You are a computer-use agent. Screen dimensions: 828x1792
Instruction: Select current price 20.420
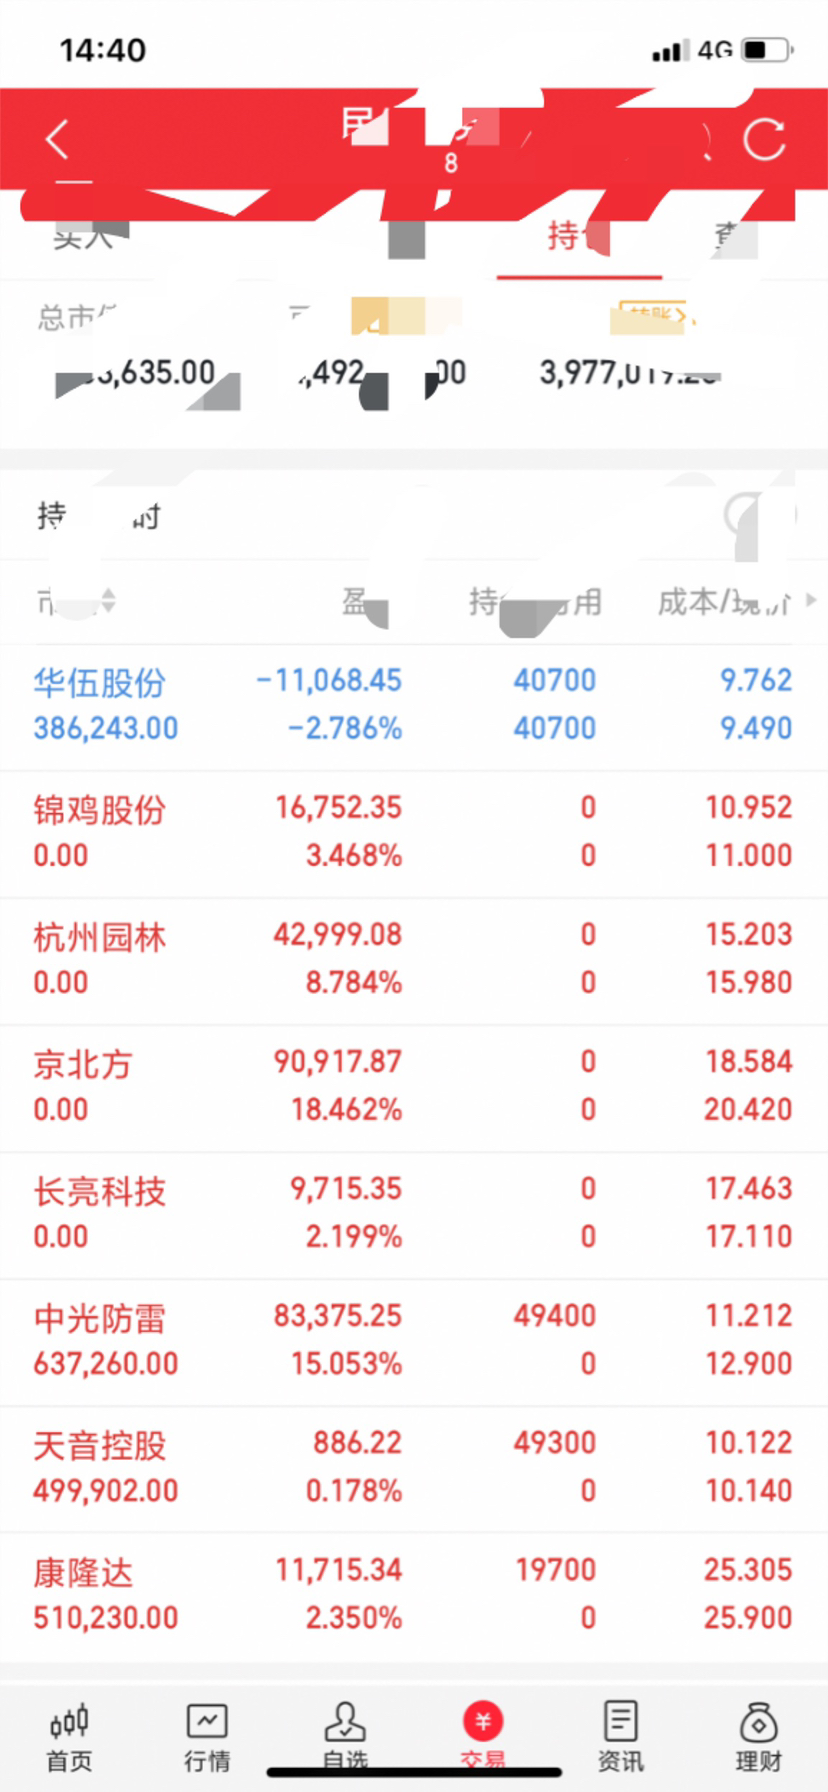748,1110
